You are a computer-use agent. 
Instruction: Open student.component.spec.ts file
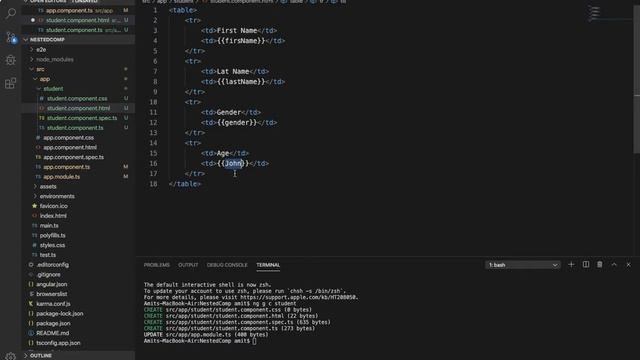82,118
